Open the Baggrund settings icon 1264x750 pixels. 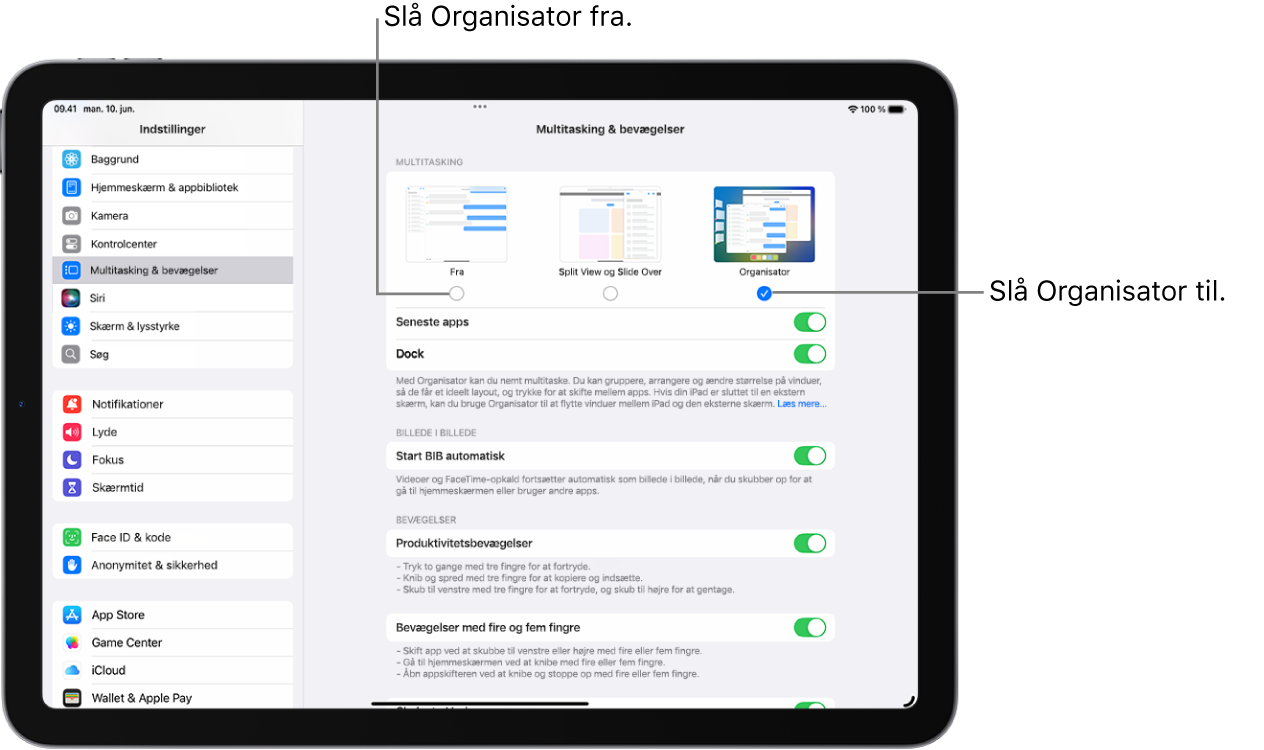click(x=71, y=159)
